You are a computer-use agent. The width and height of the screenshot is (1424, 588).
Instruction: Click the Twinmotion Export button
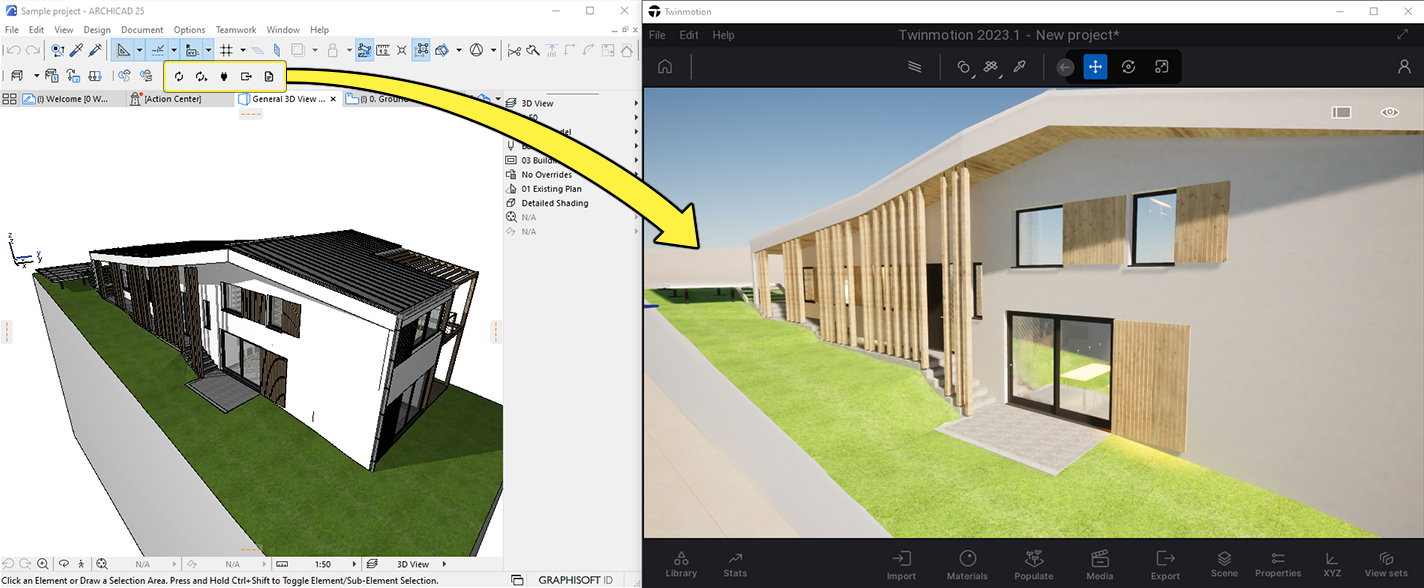(x=1165, y=564)
